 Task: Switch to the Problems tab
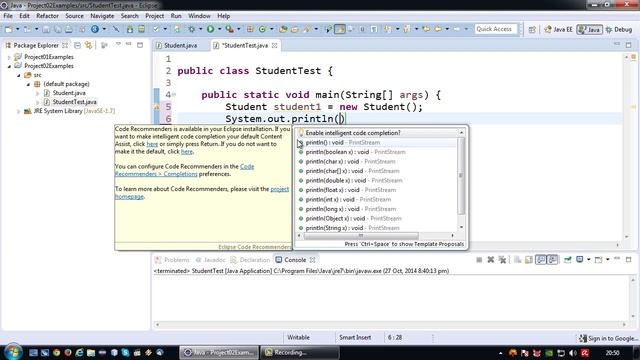click(x=172, y=260)
